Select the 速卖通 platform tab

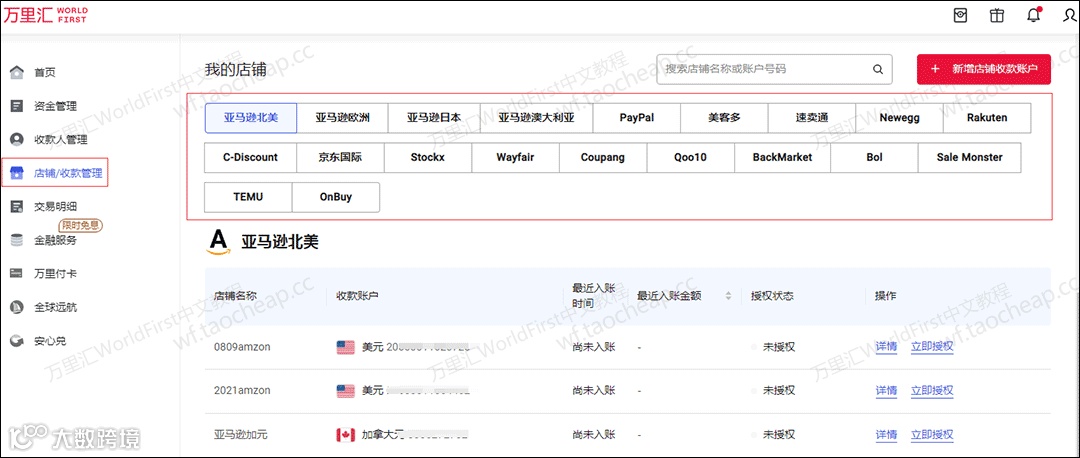(811, 118)
